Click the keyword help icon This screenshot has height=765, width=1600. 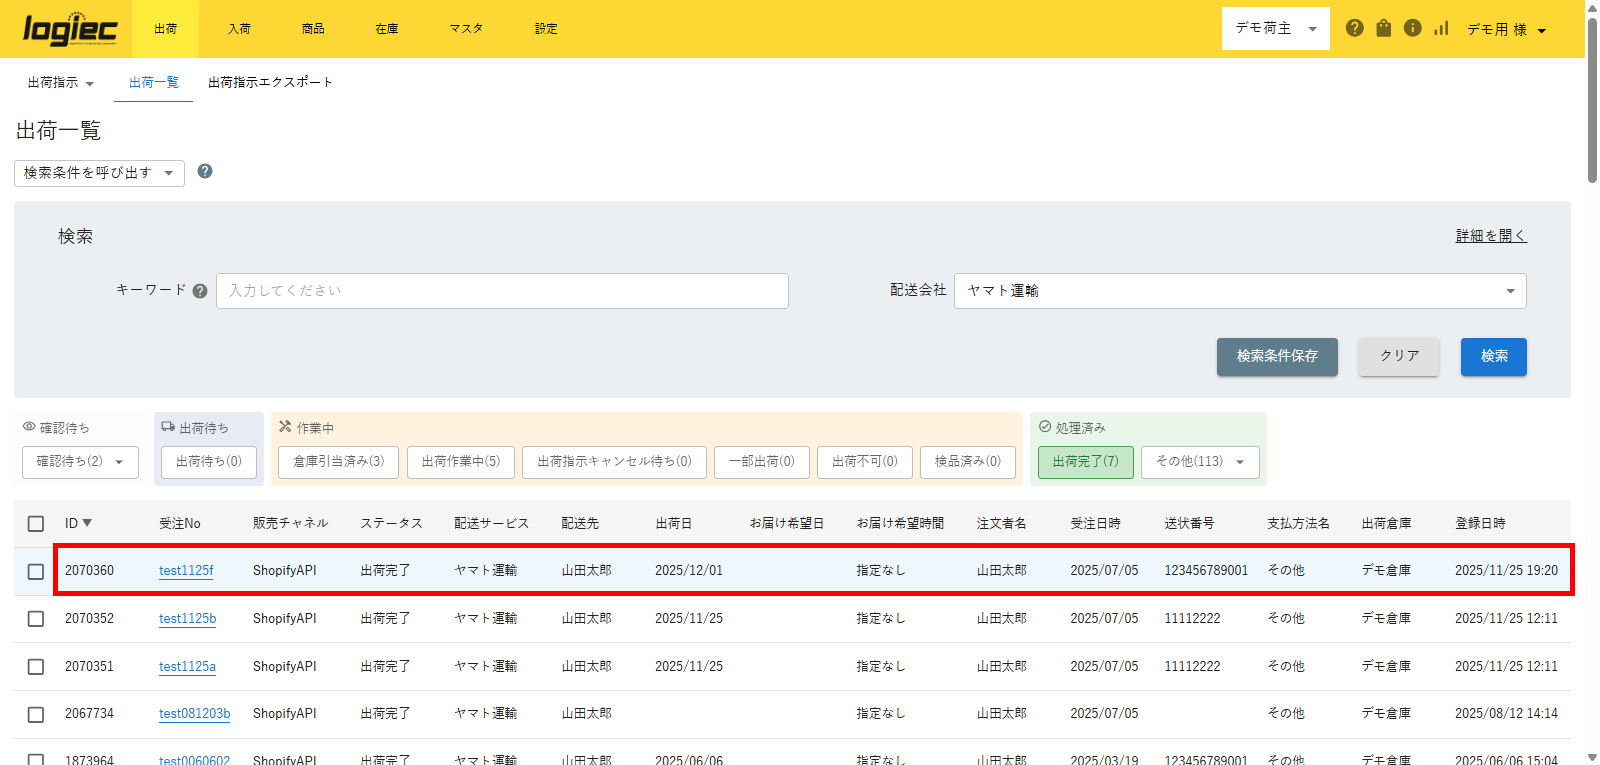point(200,291)
